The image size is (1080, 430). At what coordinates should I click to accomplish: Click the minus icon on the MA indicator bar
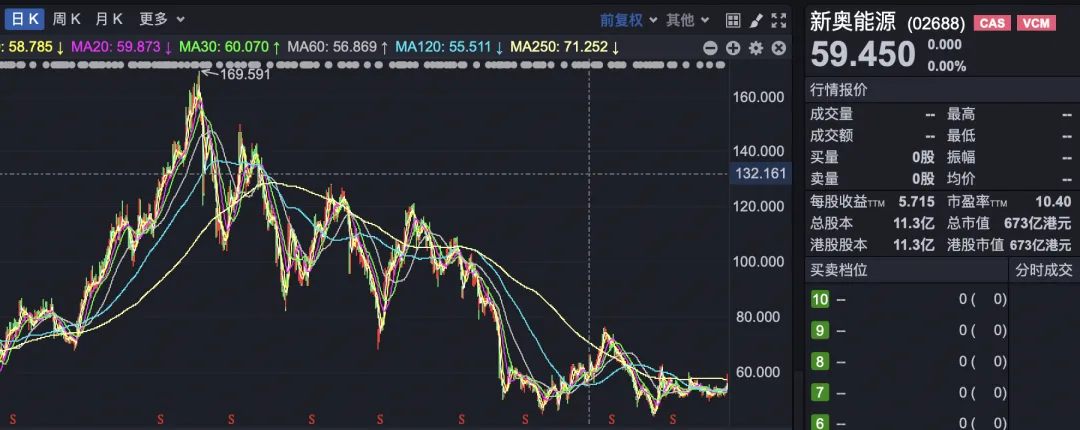711,48
